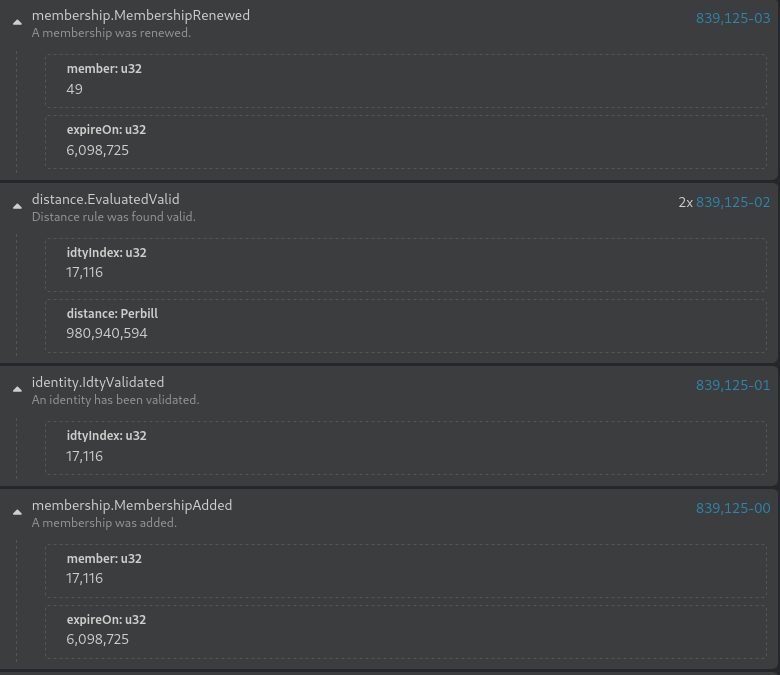Screen dimensions: 780x675
Task: Follow the 839,125-01 event link
Action: point(733,385)
